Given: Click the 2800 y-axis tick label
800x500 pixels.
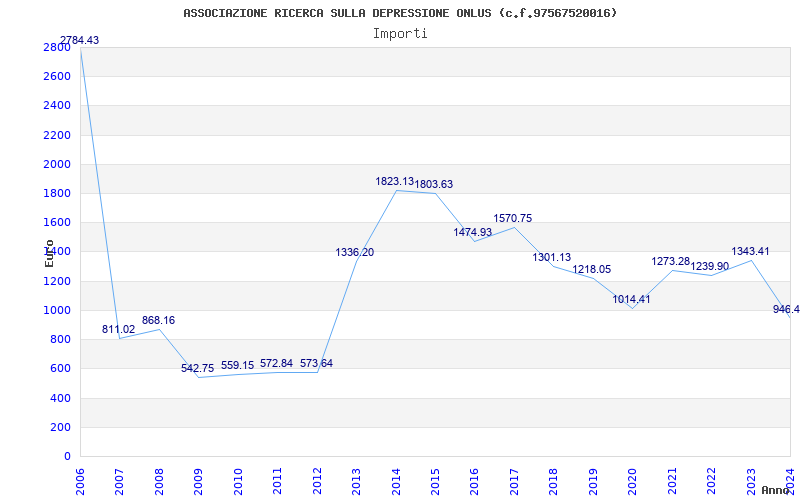Looking at the screenshot, I should click(58, 47).
